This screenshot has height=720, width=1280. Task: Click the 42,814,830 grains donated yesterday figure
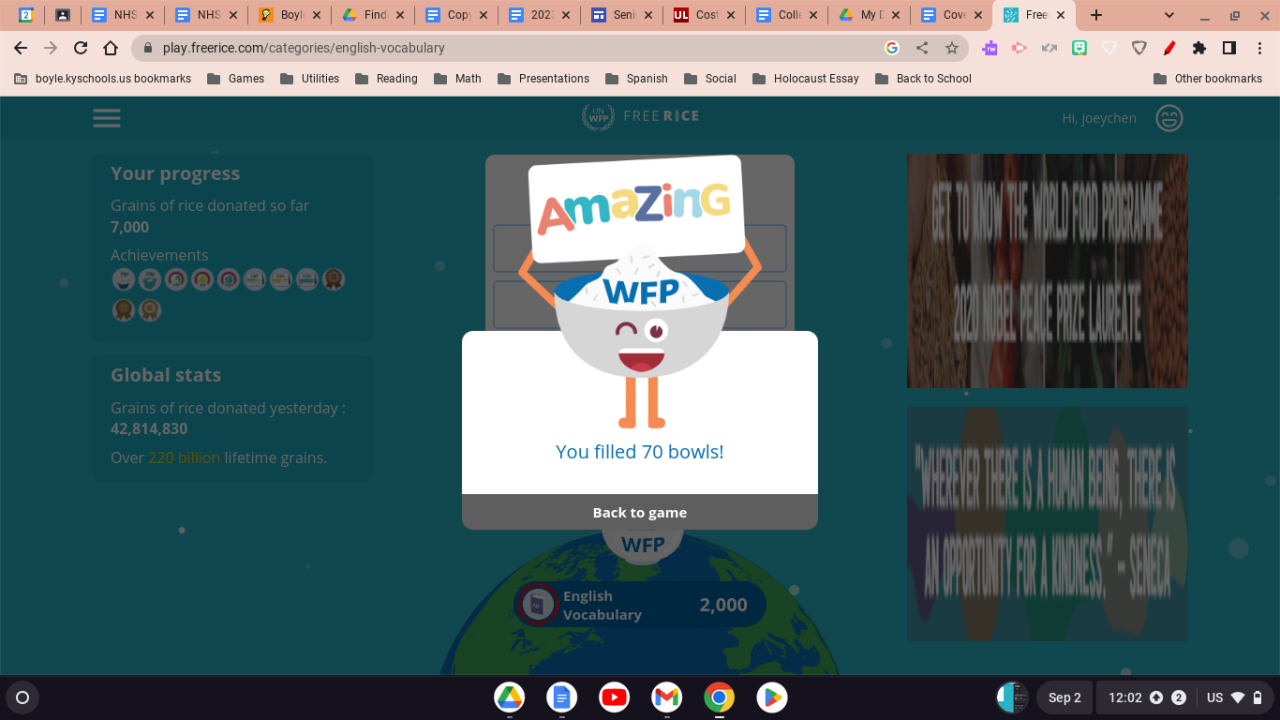(149, 429)
